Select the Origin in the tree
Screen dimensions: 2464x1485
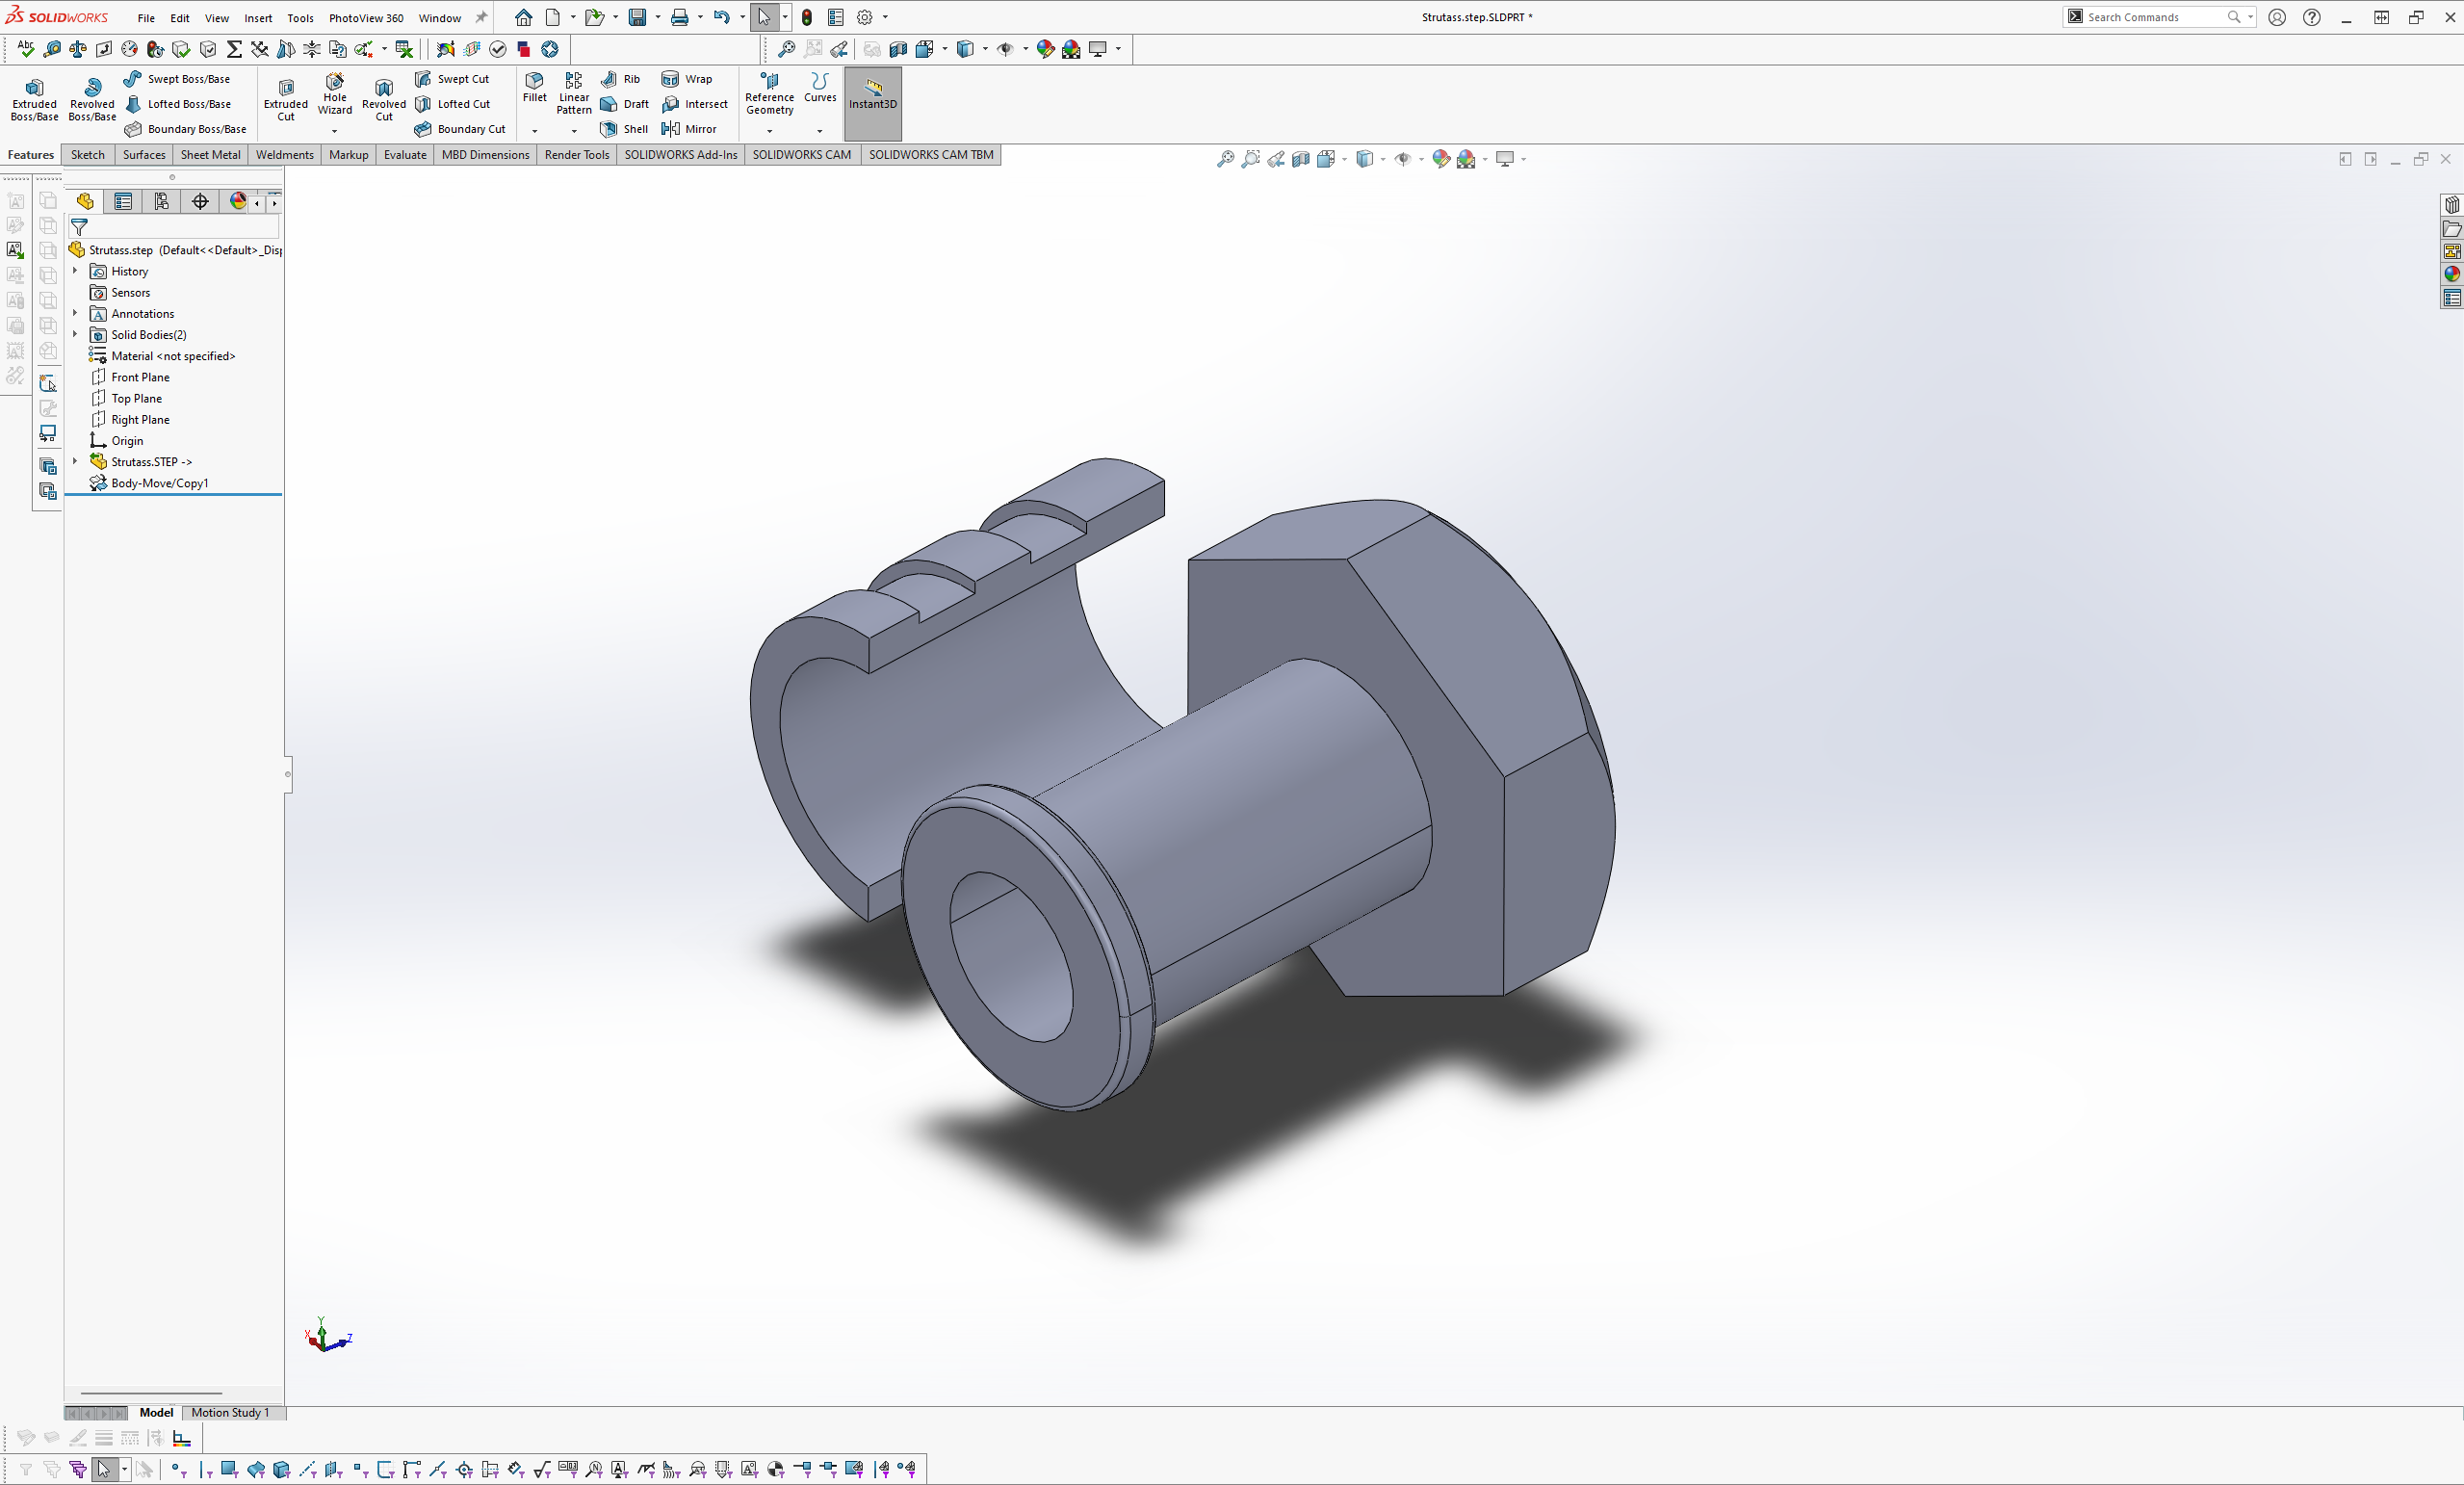[127, 440]
